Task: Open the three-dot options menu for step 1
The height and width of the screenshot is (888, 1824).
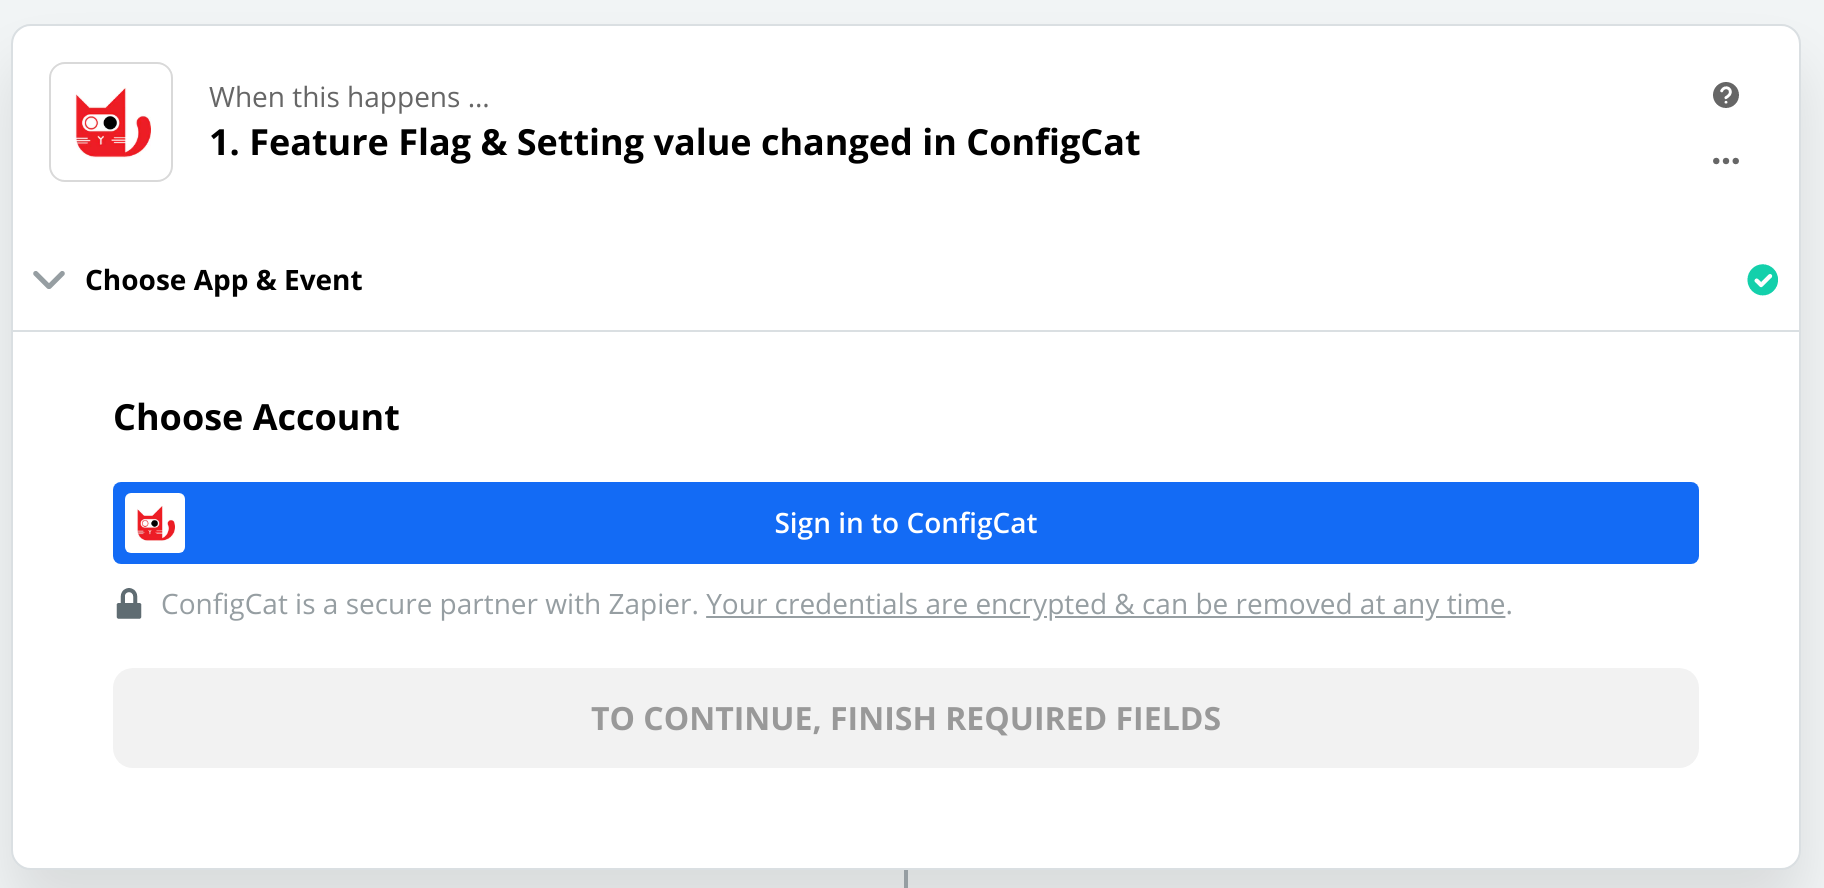Action: (1727, 160)
